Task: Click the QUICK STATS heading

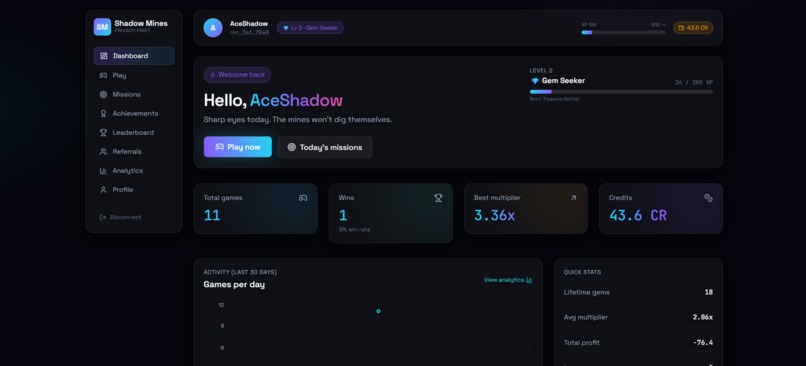Action: point(582,272)
